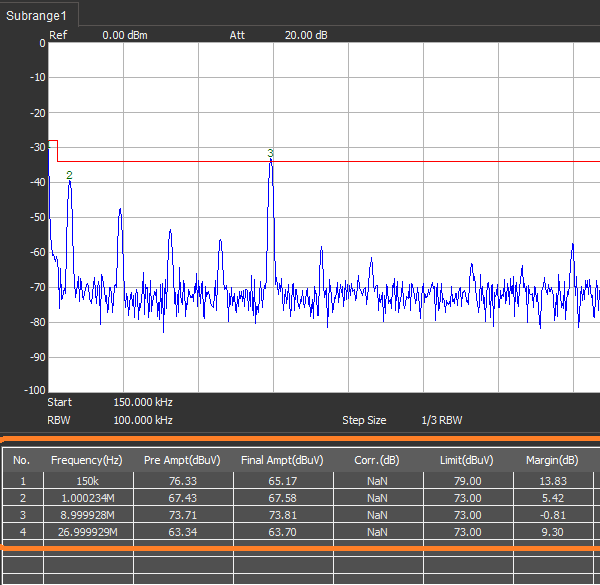Sort table by Frequency(Hz) column header

(x=88, y=460)
